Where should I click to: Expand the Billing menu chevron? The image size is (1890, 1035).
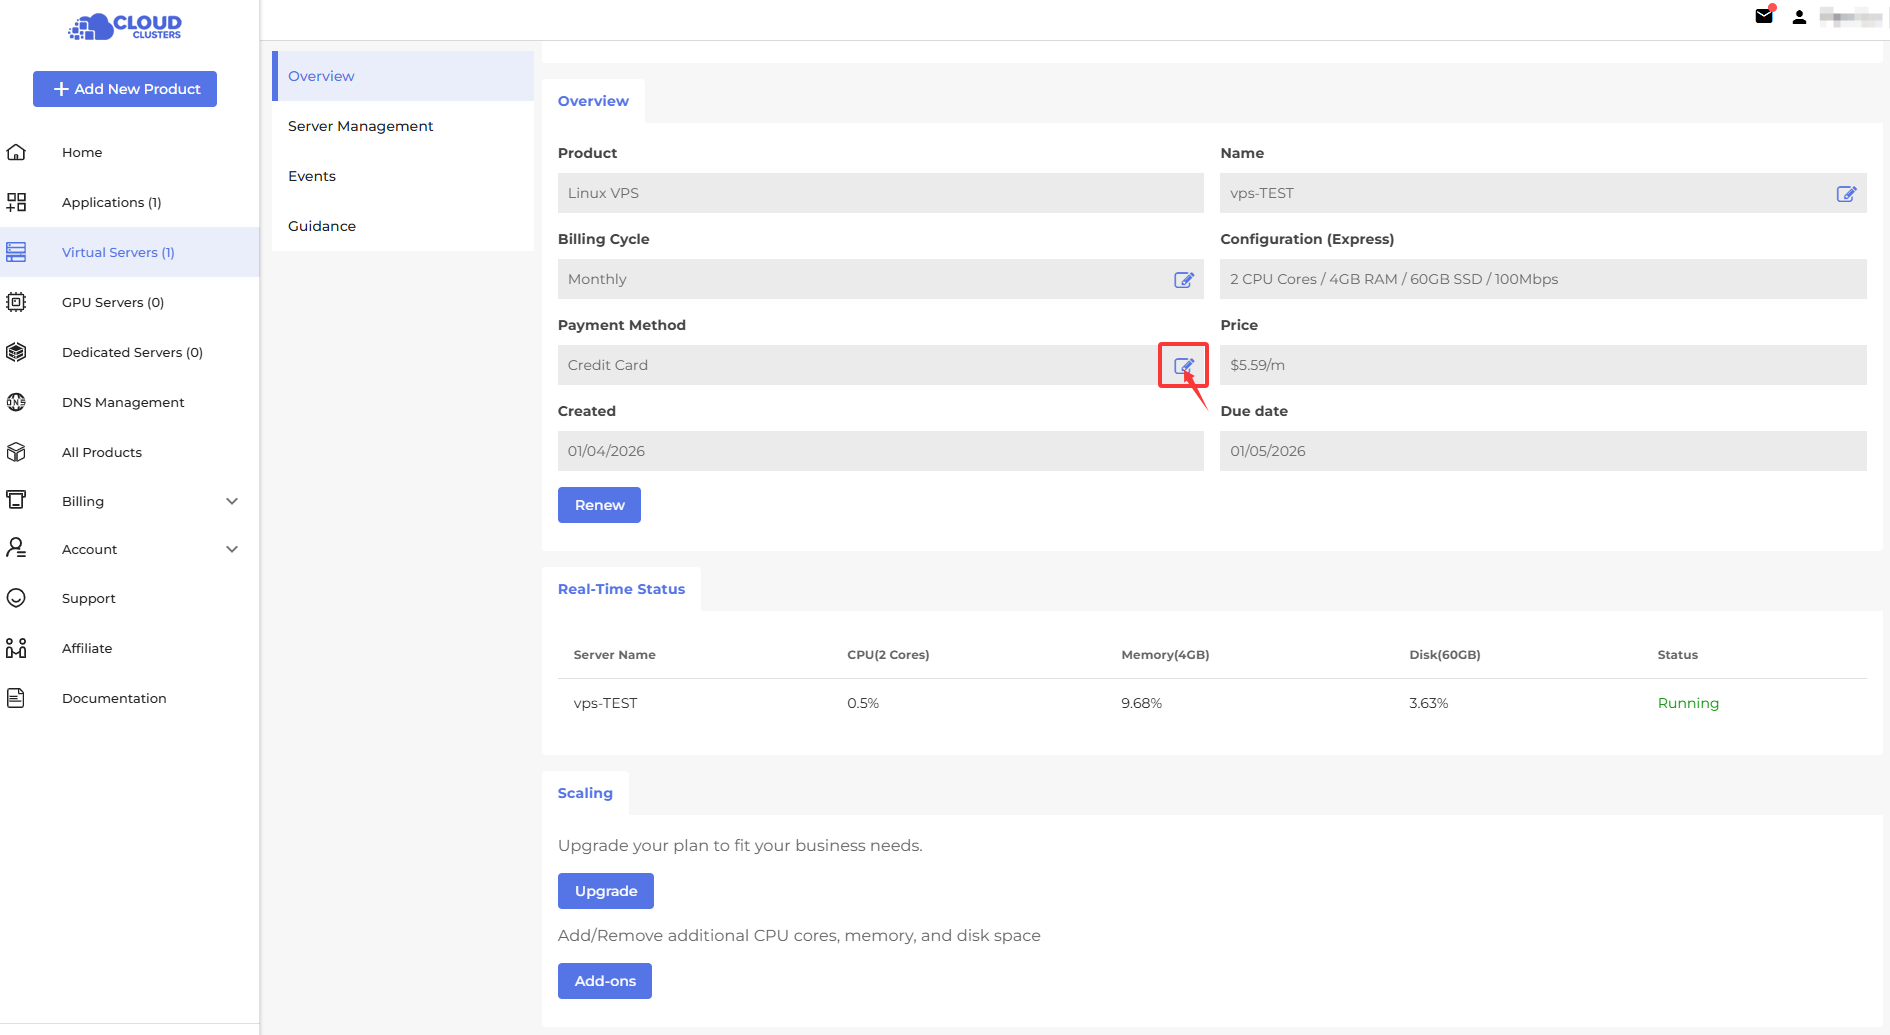coord(232,501)
